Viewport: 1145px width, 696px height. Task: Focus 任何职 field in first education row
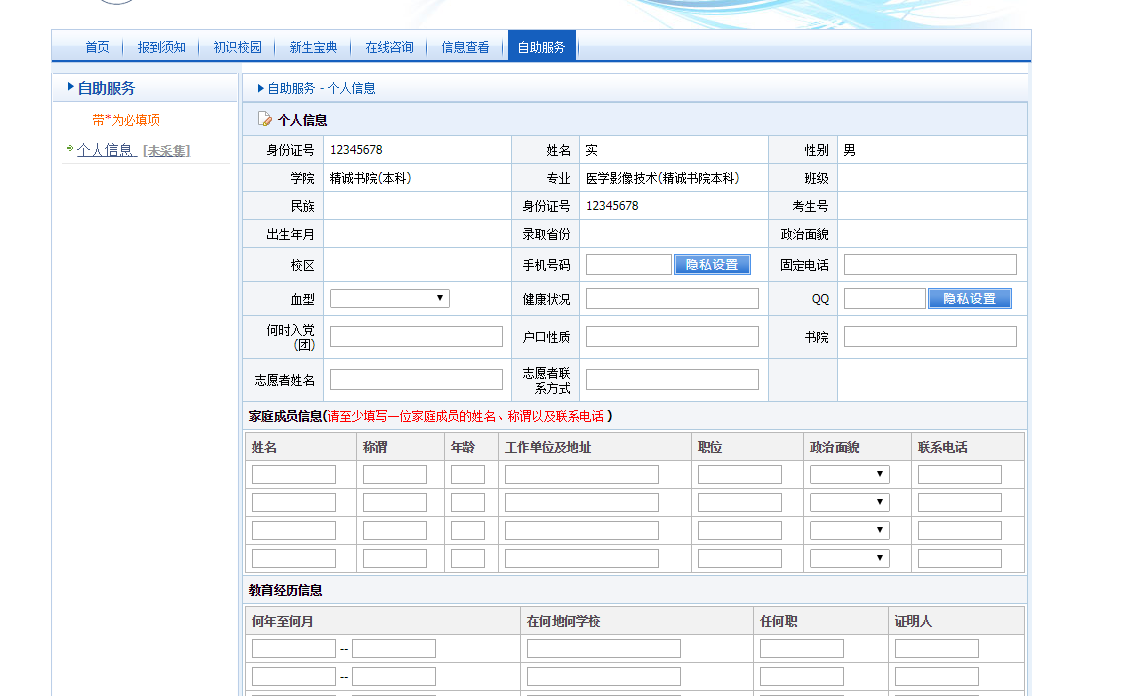802,649
